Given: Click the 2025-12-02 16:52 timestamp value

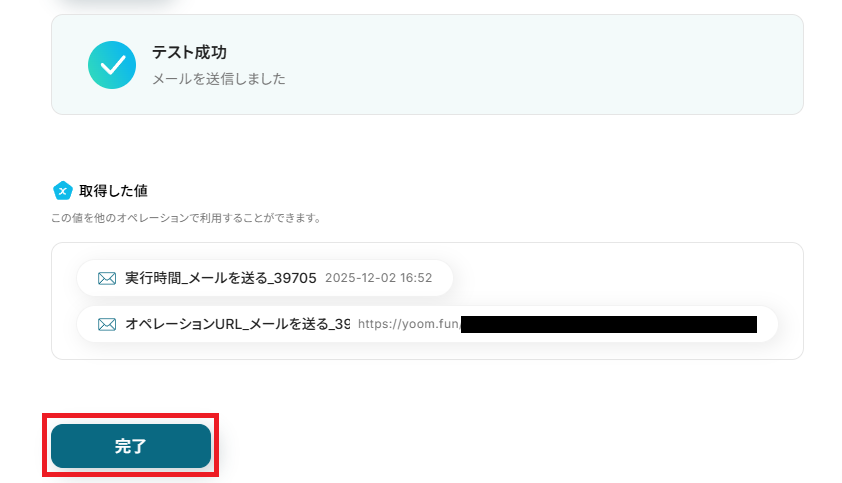Looking at the screenshot, I should coord(379,278).
